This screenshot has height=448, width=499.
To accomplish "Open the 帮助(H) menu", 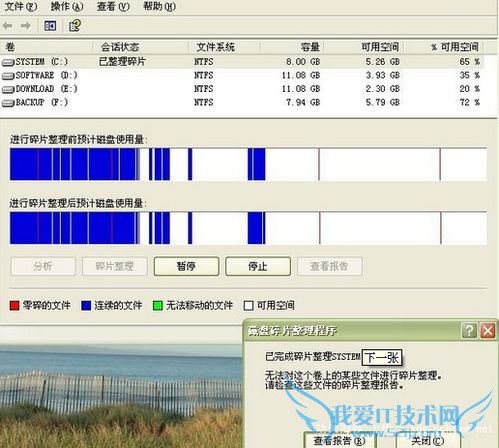I will click(x=159, y=6).
